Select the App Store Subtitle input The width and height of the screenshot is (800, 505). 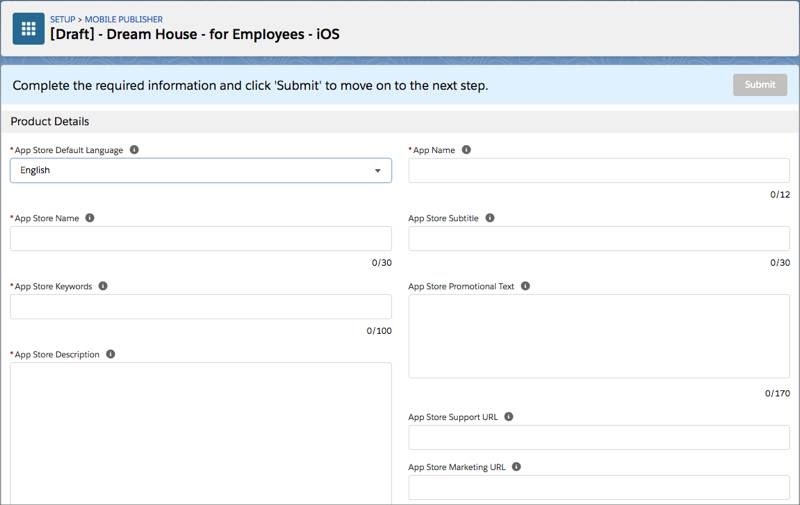click(x=598, y=238)
